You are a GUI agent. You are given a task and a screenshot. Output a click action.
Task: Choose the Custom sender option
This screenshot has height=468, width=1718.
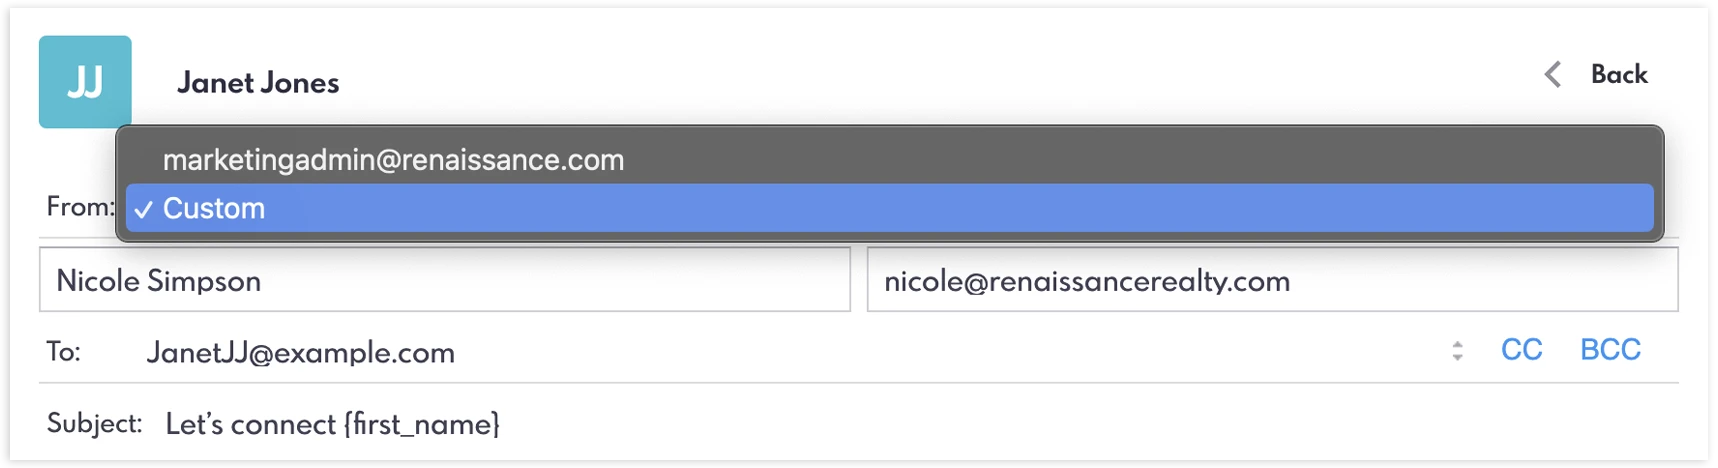click(x=214, y=208)
